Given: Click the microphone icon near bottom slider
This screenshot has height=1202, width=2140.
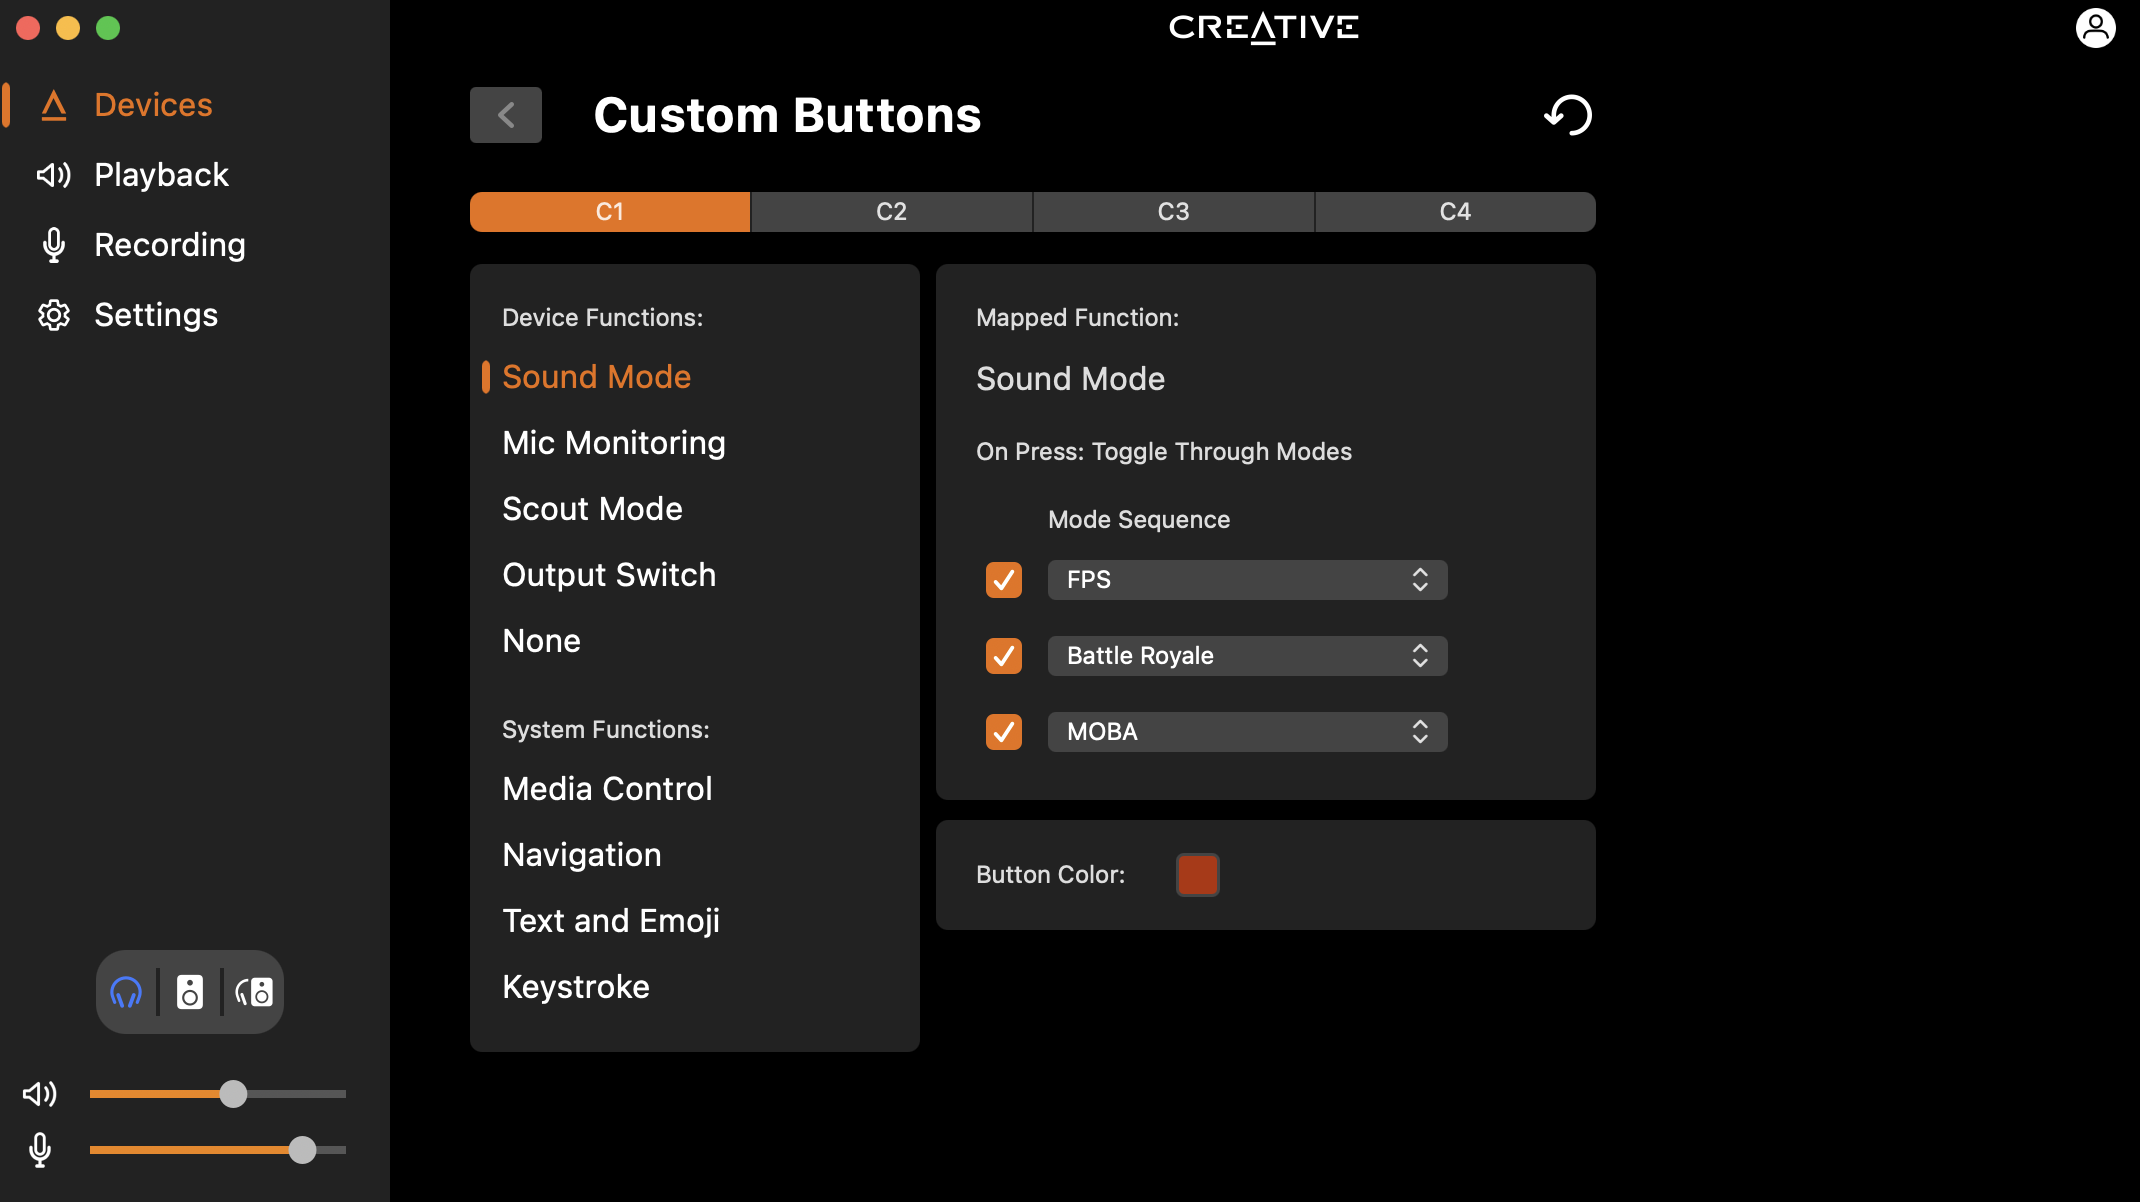Looking at the screenshot, I should tap(40, 1150).
